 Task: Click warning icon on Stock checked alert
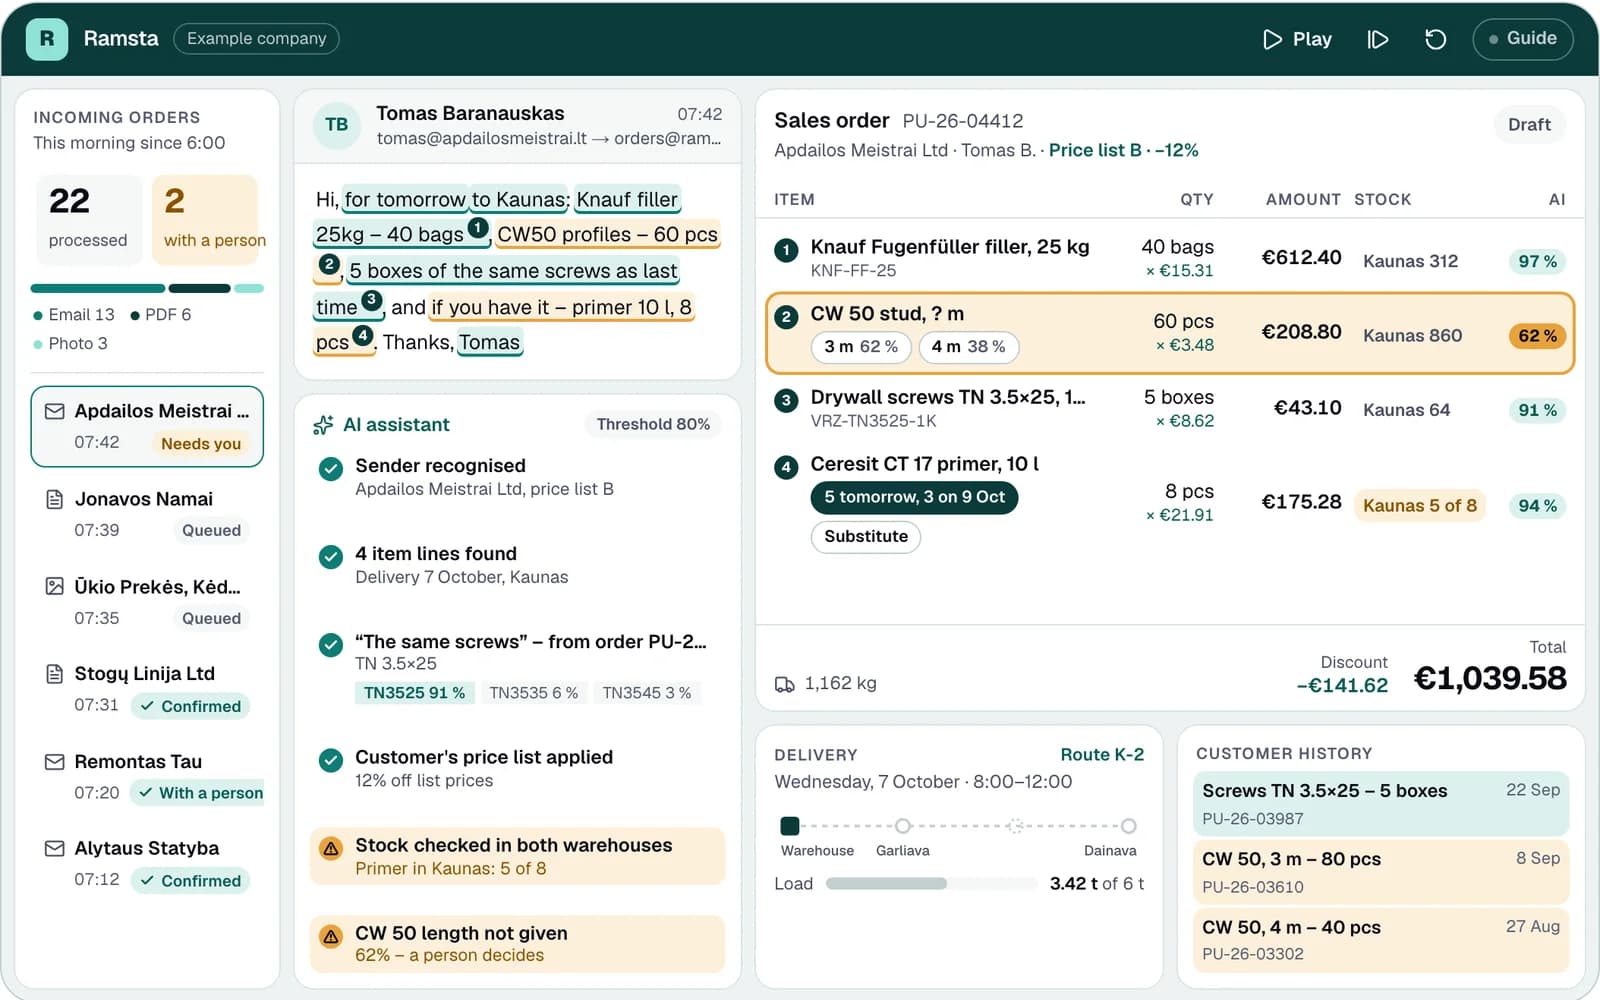coord(330,848)
